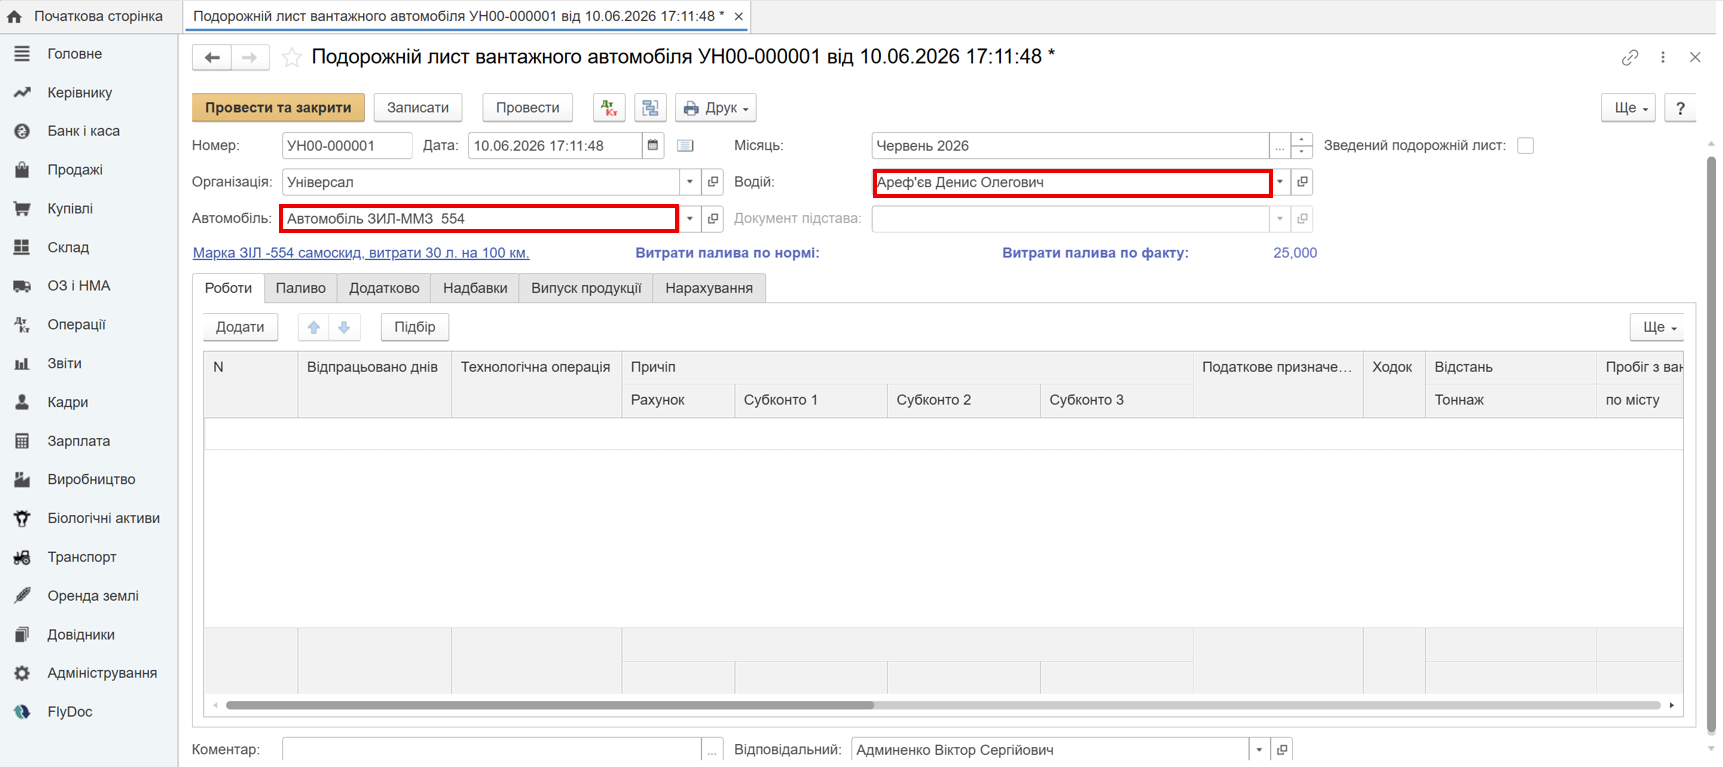1723x767 pixels.
Task: Open the Друк print dropdown
Action: click(716, 108)
